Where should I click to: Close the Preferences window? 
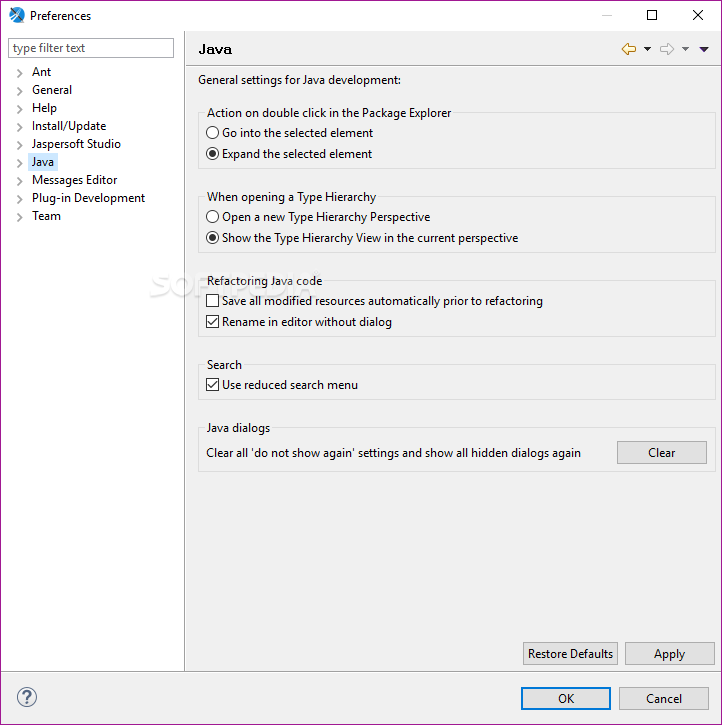[x=698, y=15]
